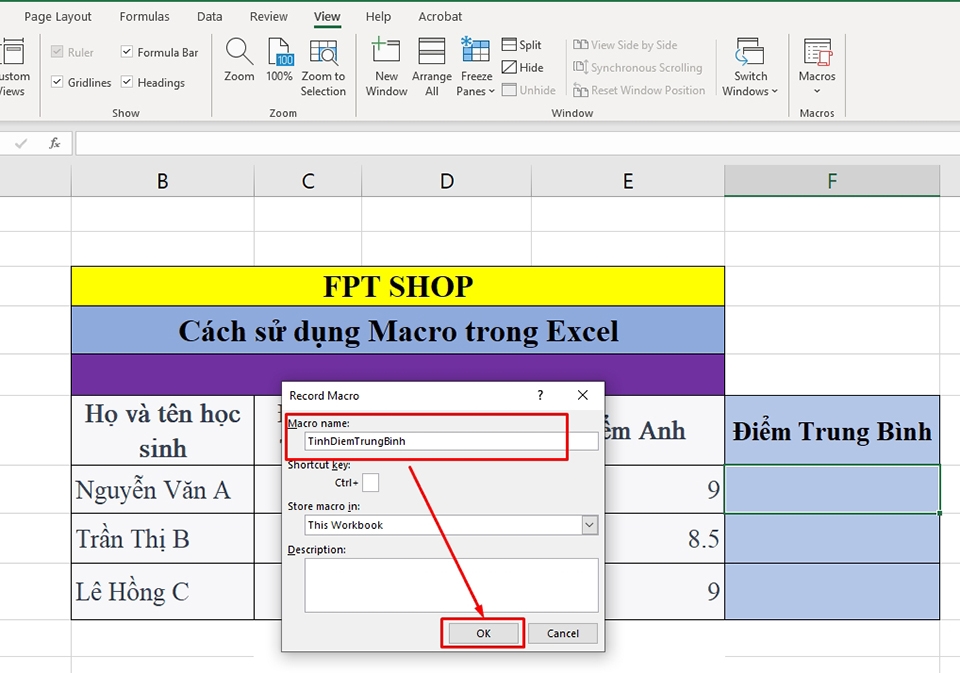Open Custom Views
Viewport: 960px width, 673px height.
[x=12, y=66]
